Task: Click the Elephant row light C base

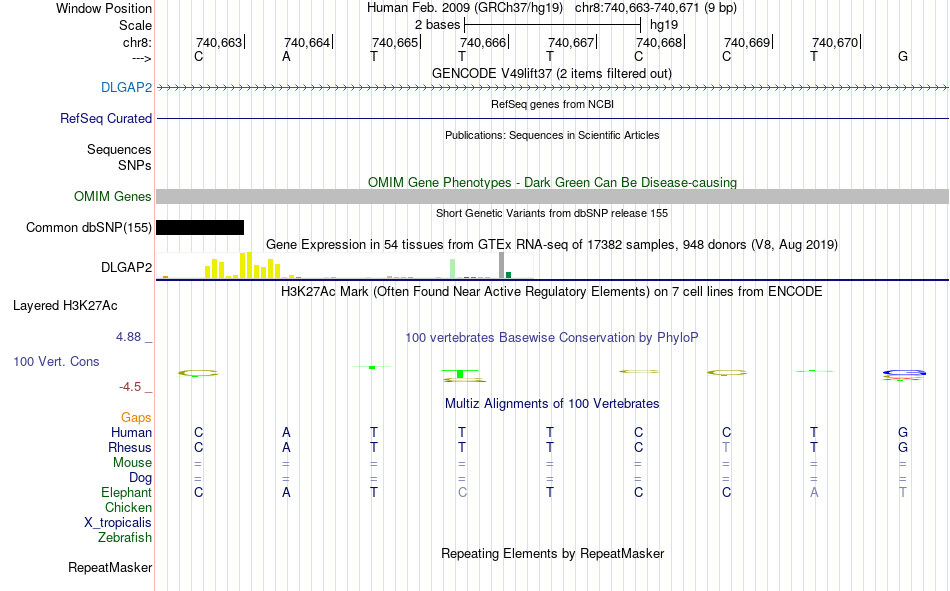Action: click(x=462, y=492)
